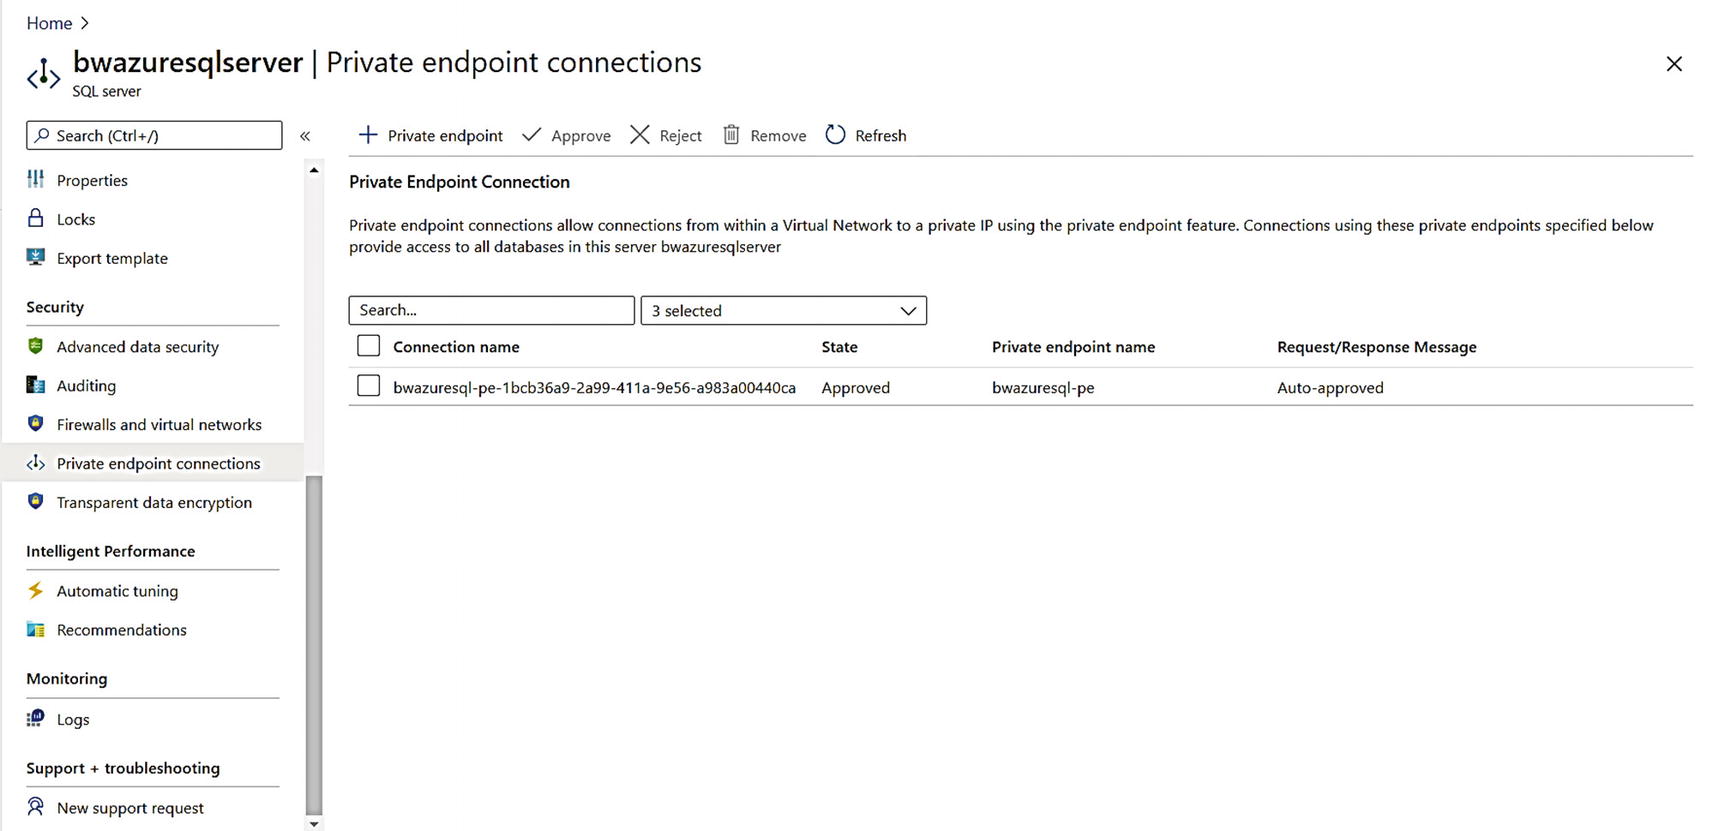Click the Locks padlock icon
The height and width of the screenshot is (831, 1713).
(36, 218)
